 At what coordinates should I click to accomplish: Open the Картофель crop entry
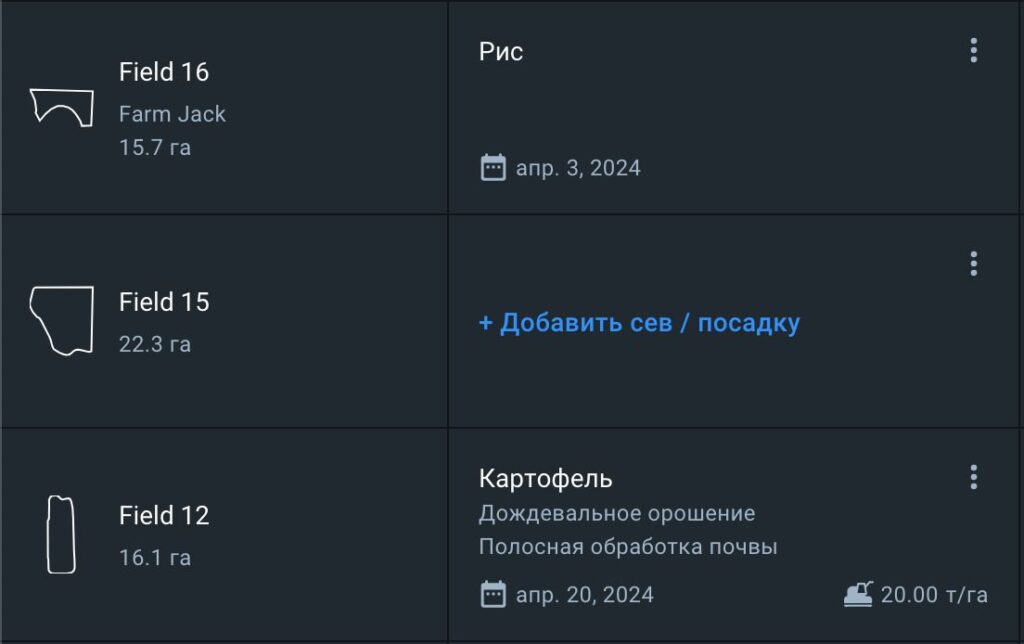pos(545,479)
